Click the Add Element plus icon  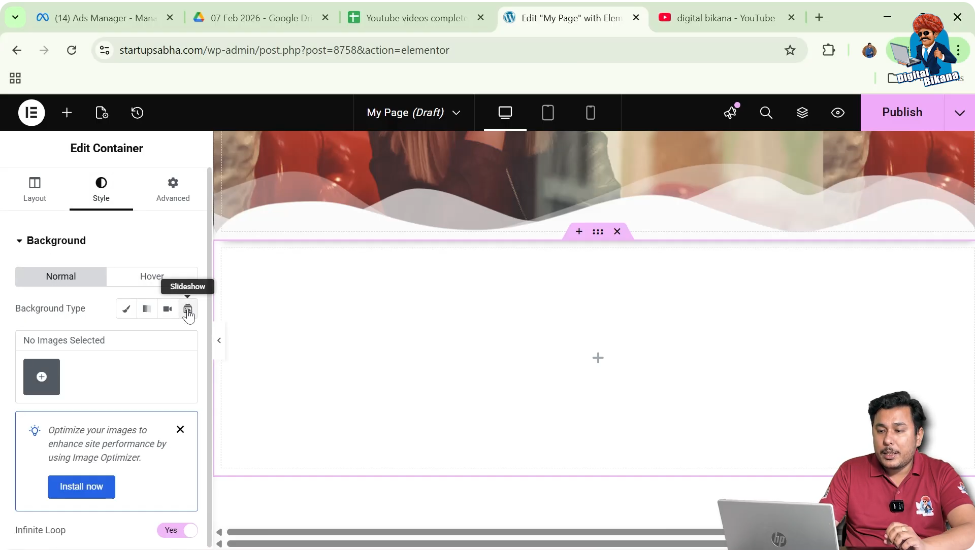[x=67, y=113]
